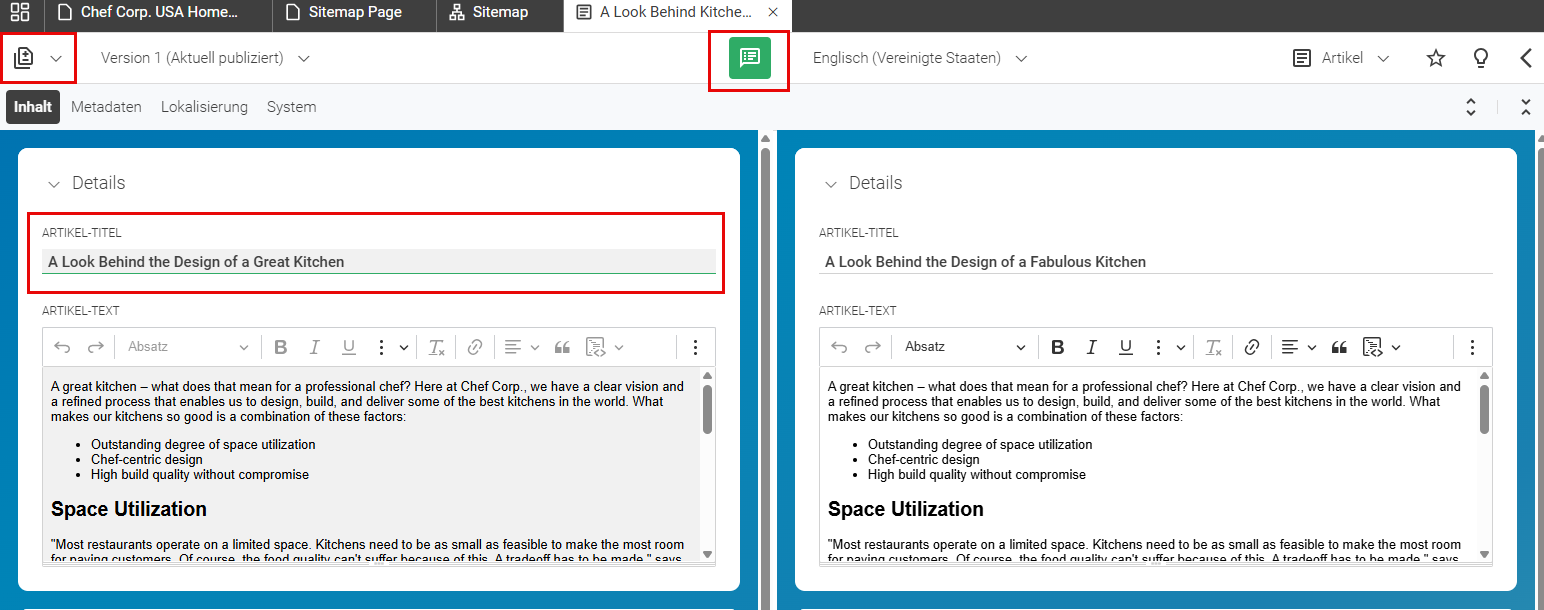Add article to bookmarks with star icon
Screen dimensions: 1544x610
coord(1436,58)
